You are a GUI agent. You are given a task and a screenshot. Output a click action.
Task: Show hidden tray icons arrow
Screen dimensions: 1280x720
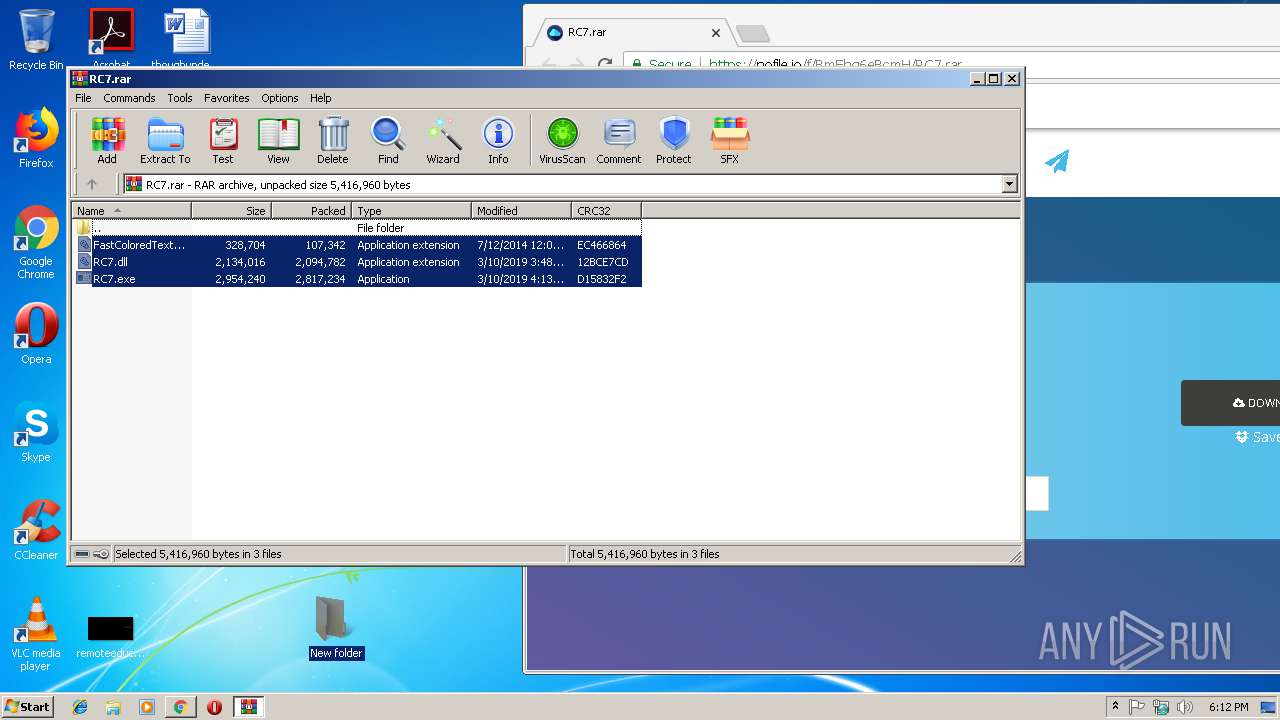click(1115, 707)
